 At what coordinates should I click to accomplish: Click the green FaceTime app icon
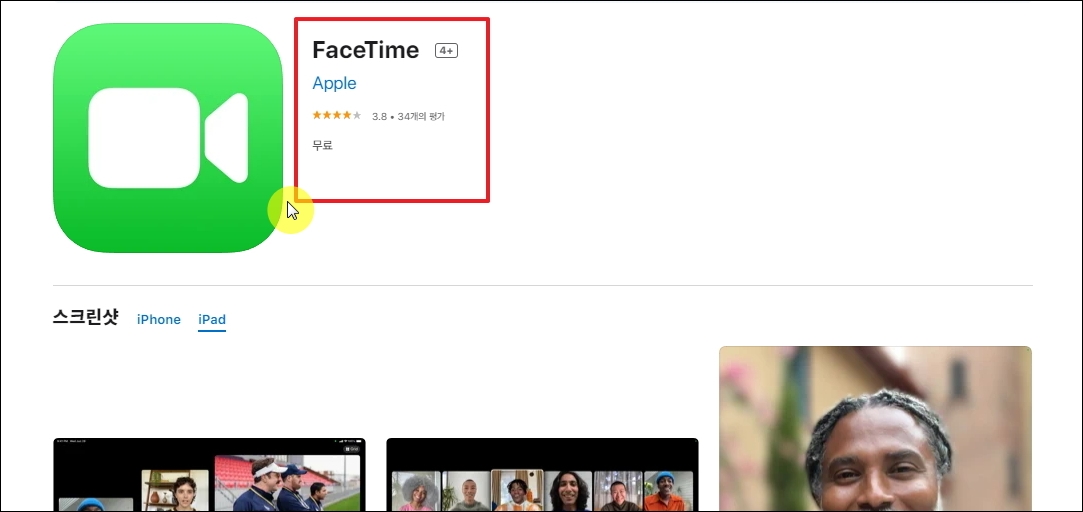click(x=168, y=138)
